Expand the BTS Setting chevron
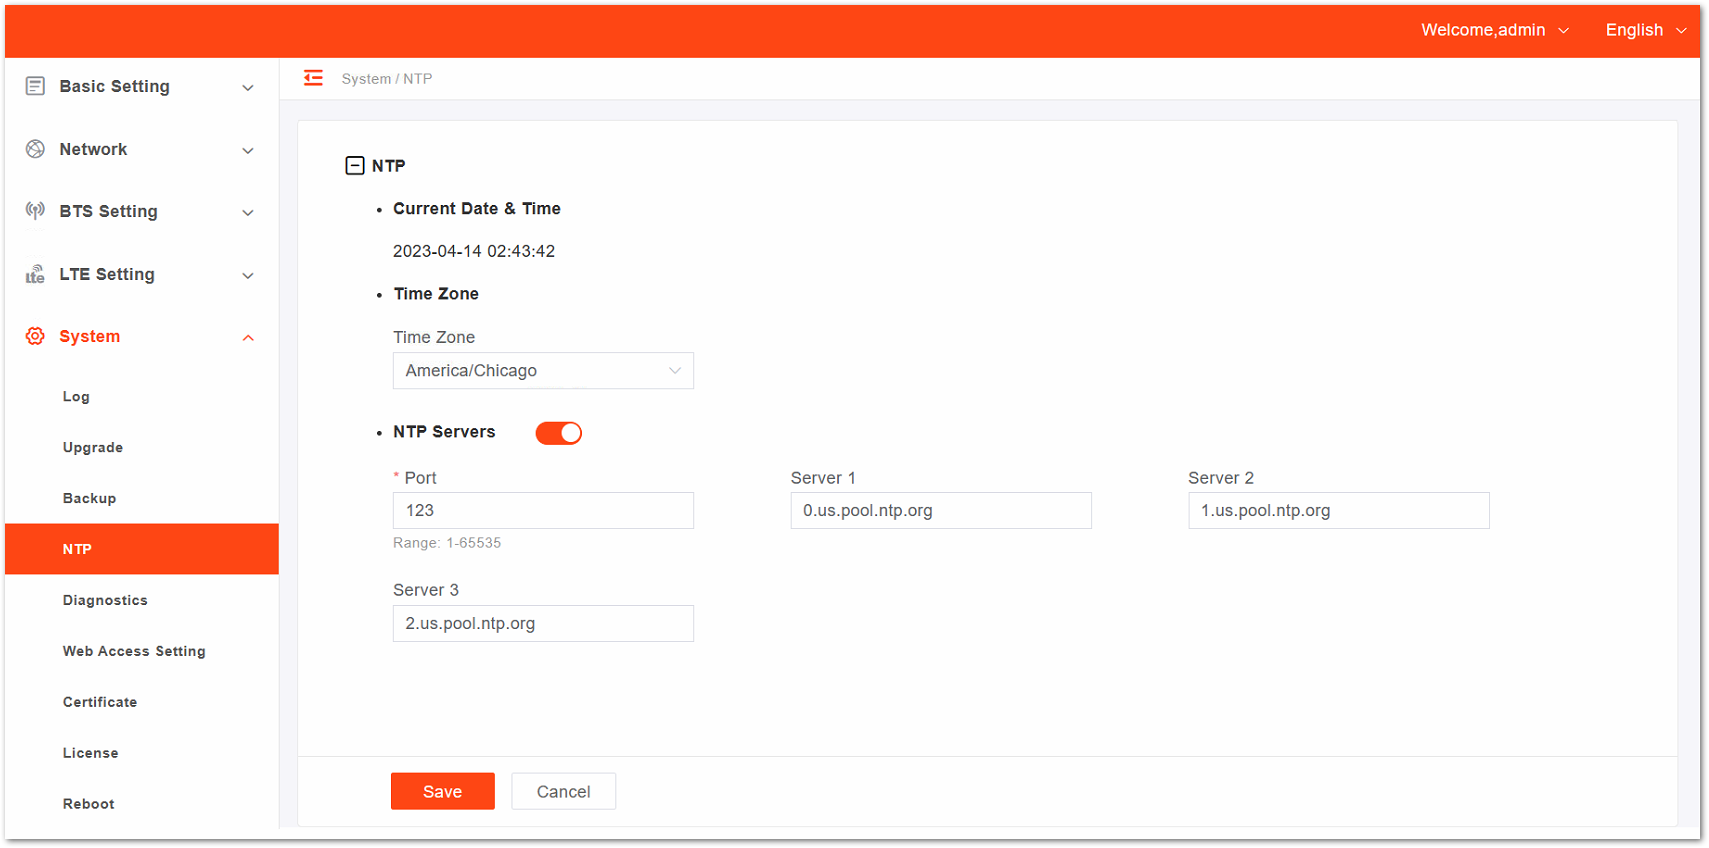 point(248,213)
